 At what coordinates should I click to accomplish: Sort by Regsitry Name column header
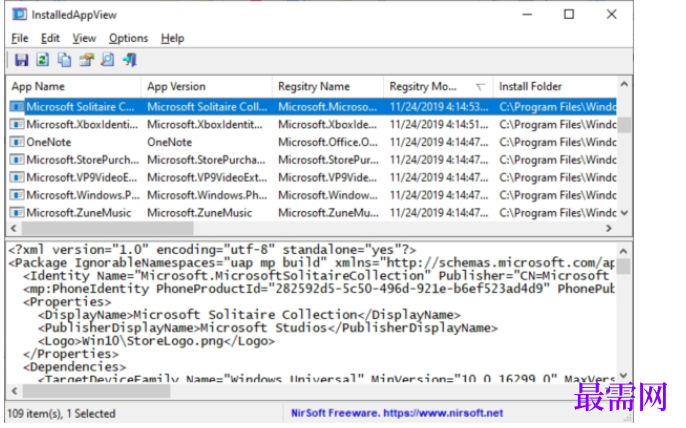328,87
